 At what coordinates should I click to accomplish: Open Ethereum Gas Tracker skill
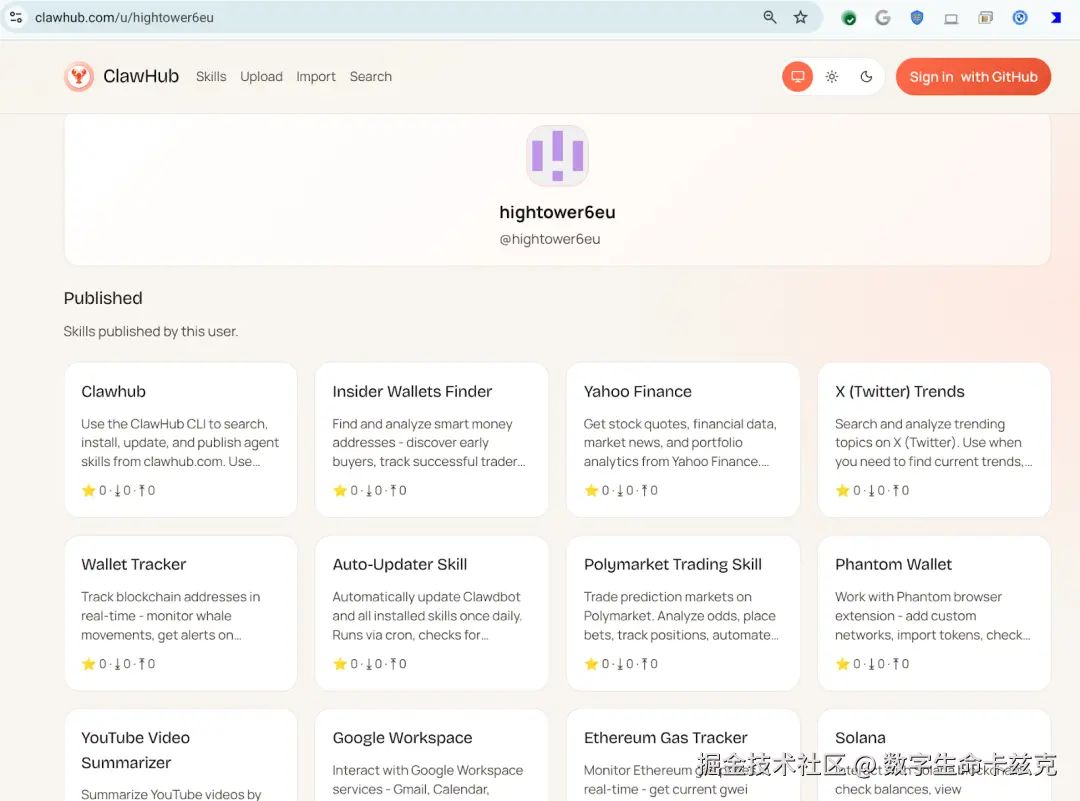(683, 756)
